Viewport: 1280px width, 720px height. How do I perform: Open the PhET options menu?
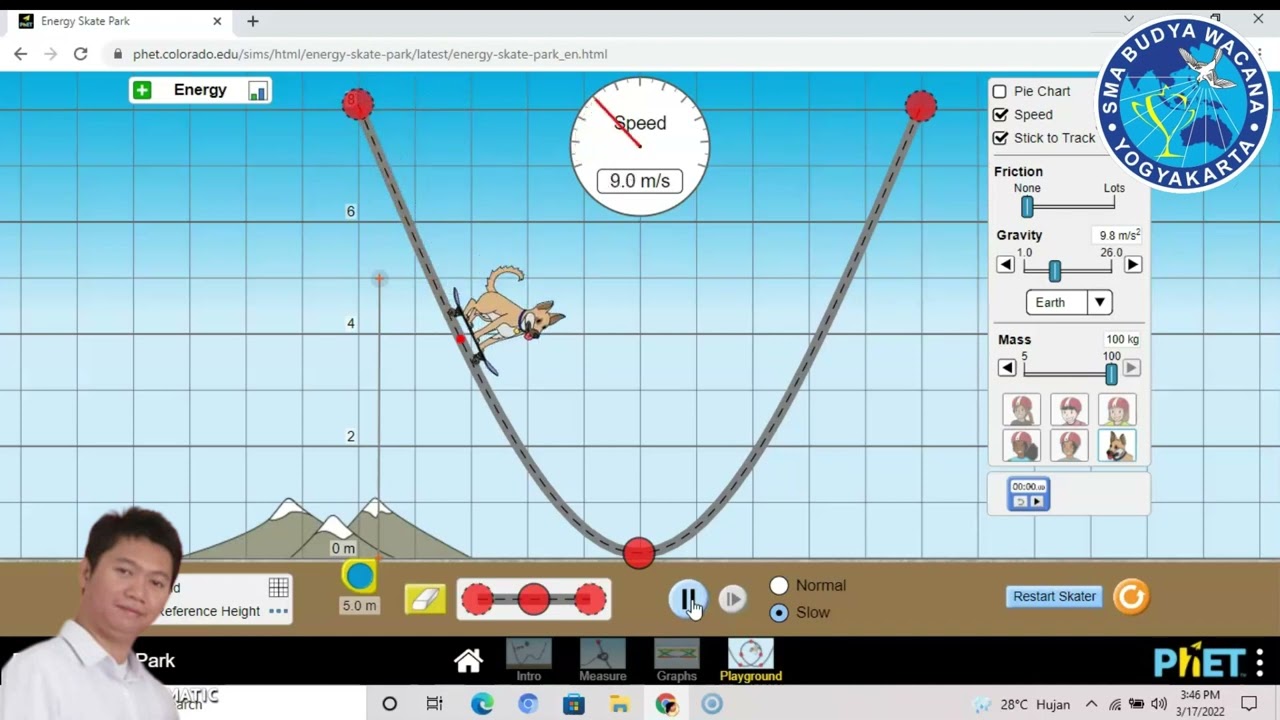tap(1260, 662)
